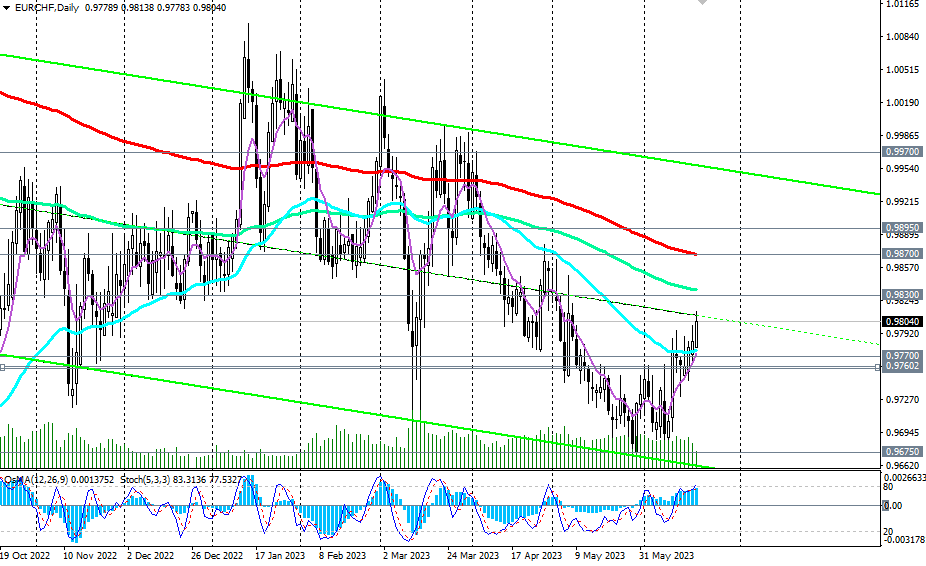The image size is (926, 566).
Task: Click the 31 May 2023 date label
Action: [667, 553]
